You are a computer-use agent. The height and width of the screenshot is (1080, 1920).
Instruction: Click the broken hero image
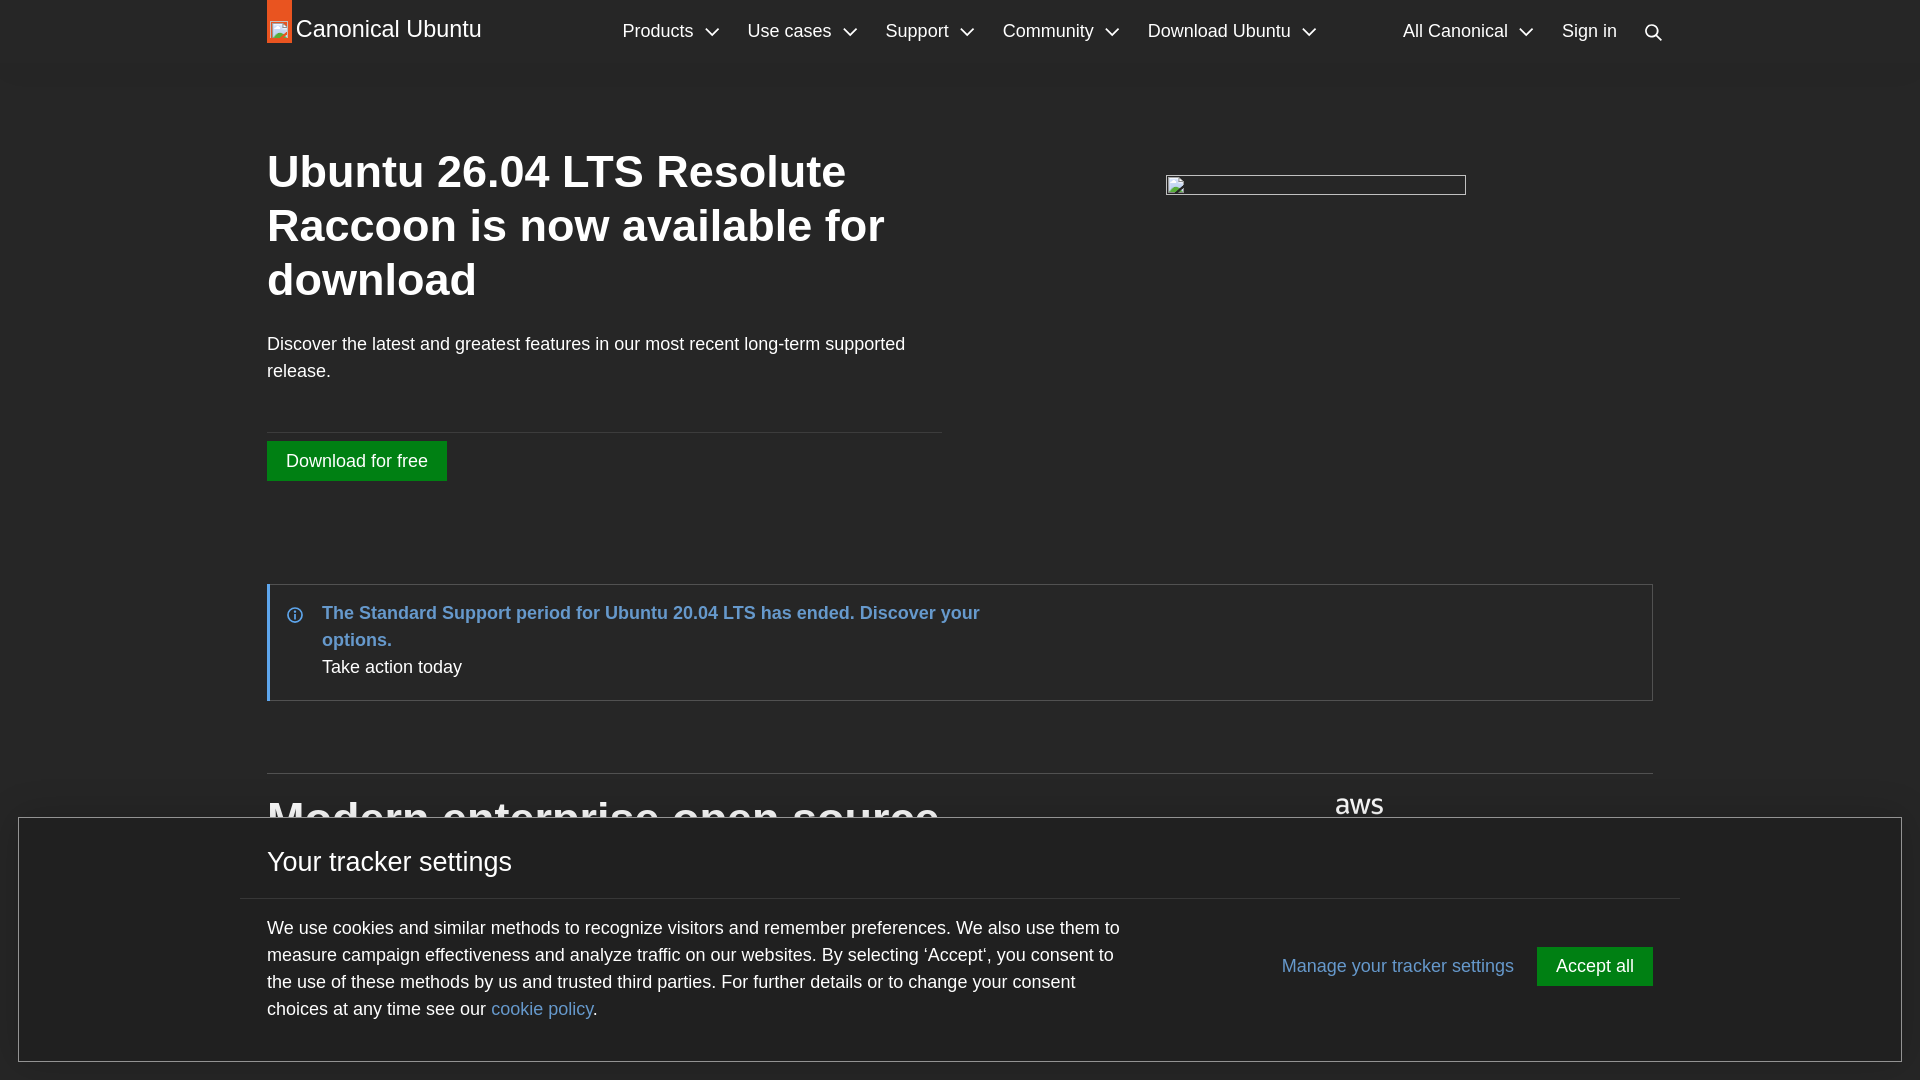click(x=1316, y=185)
